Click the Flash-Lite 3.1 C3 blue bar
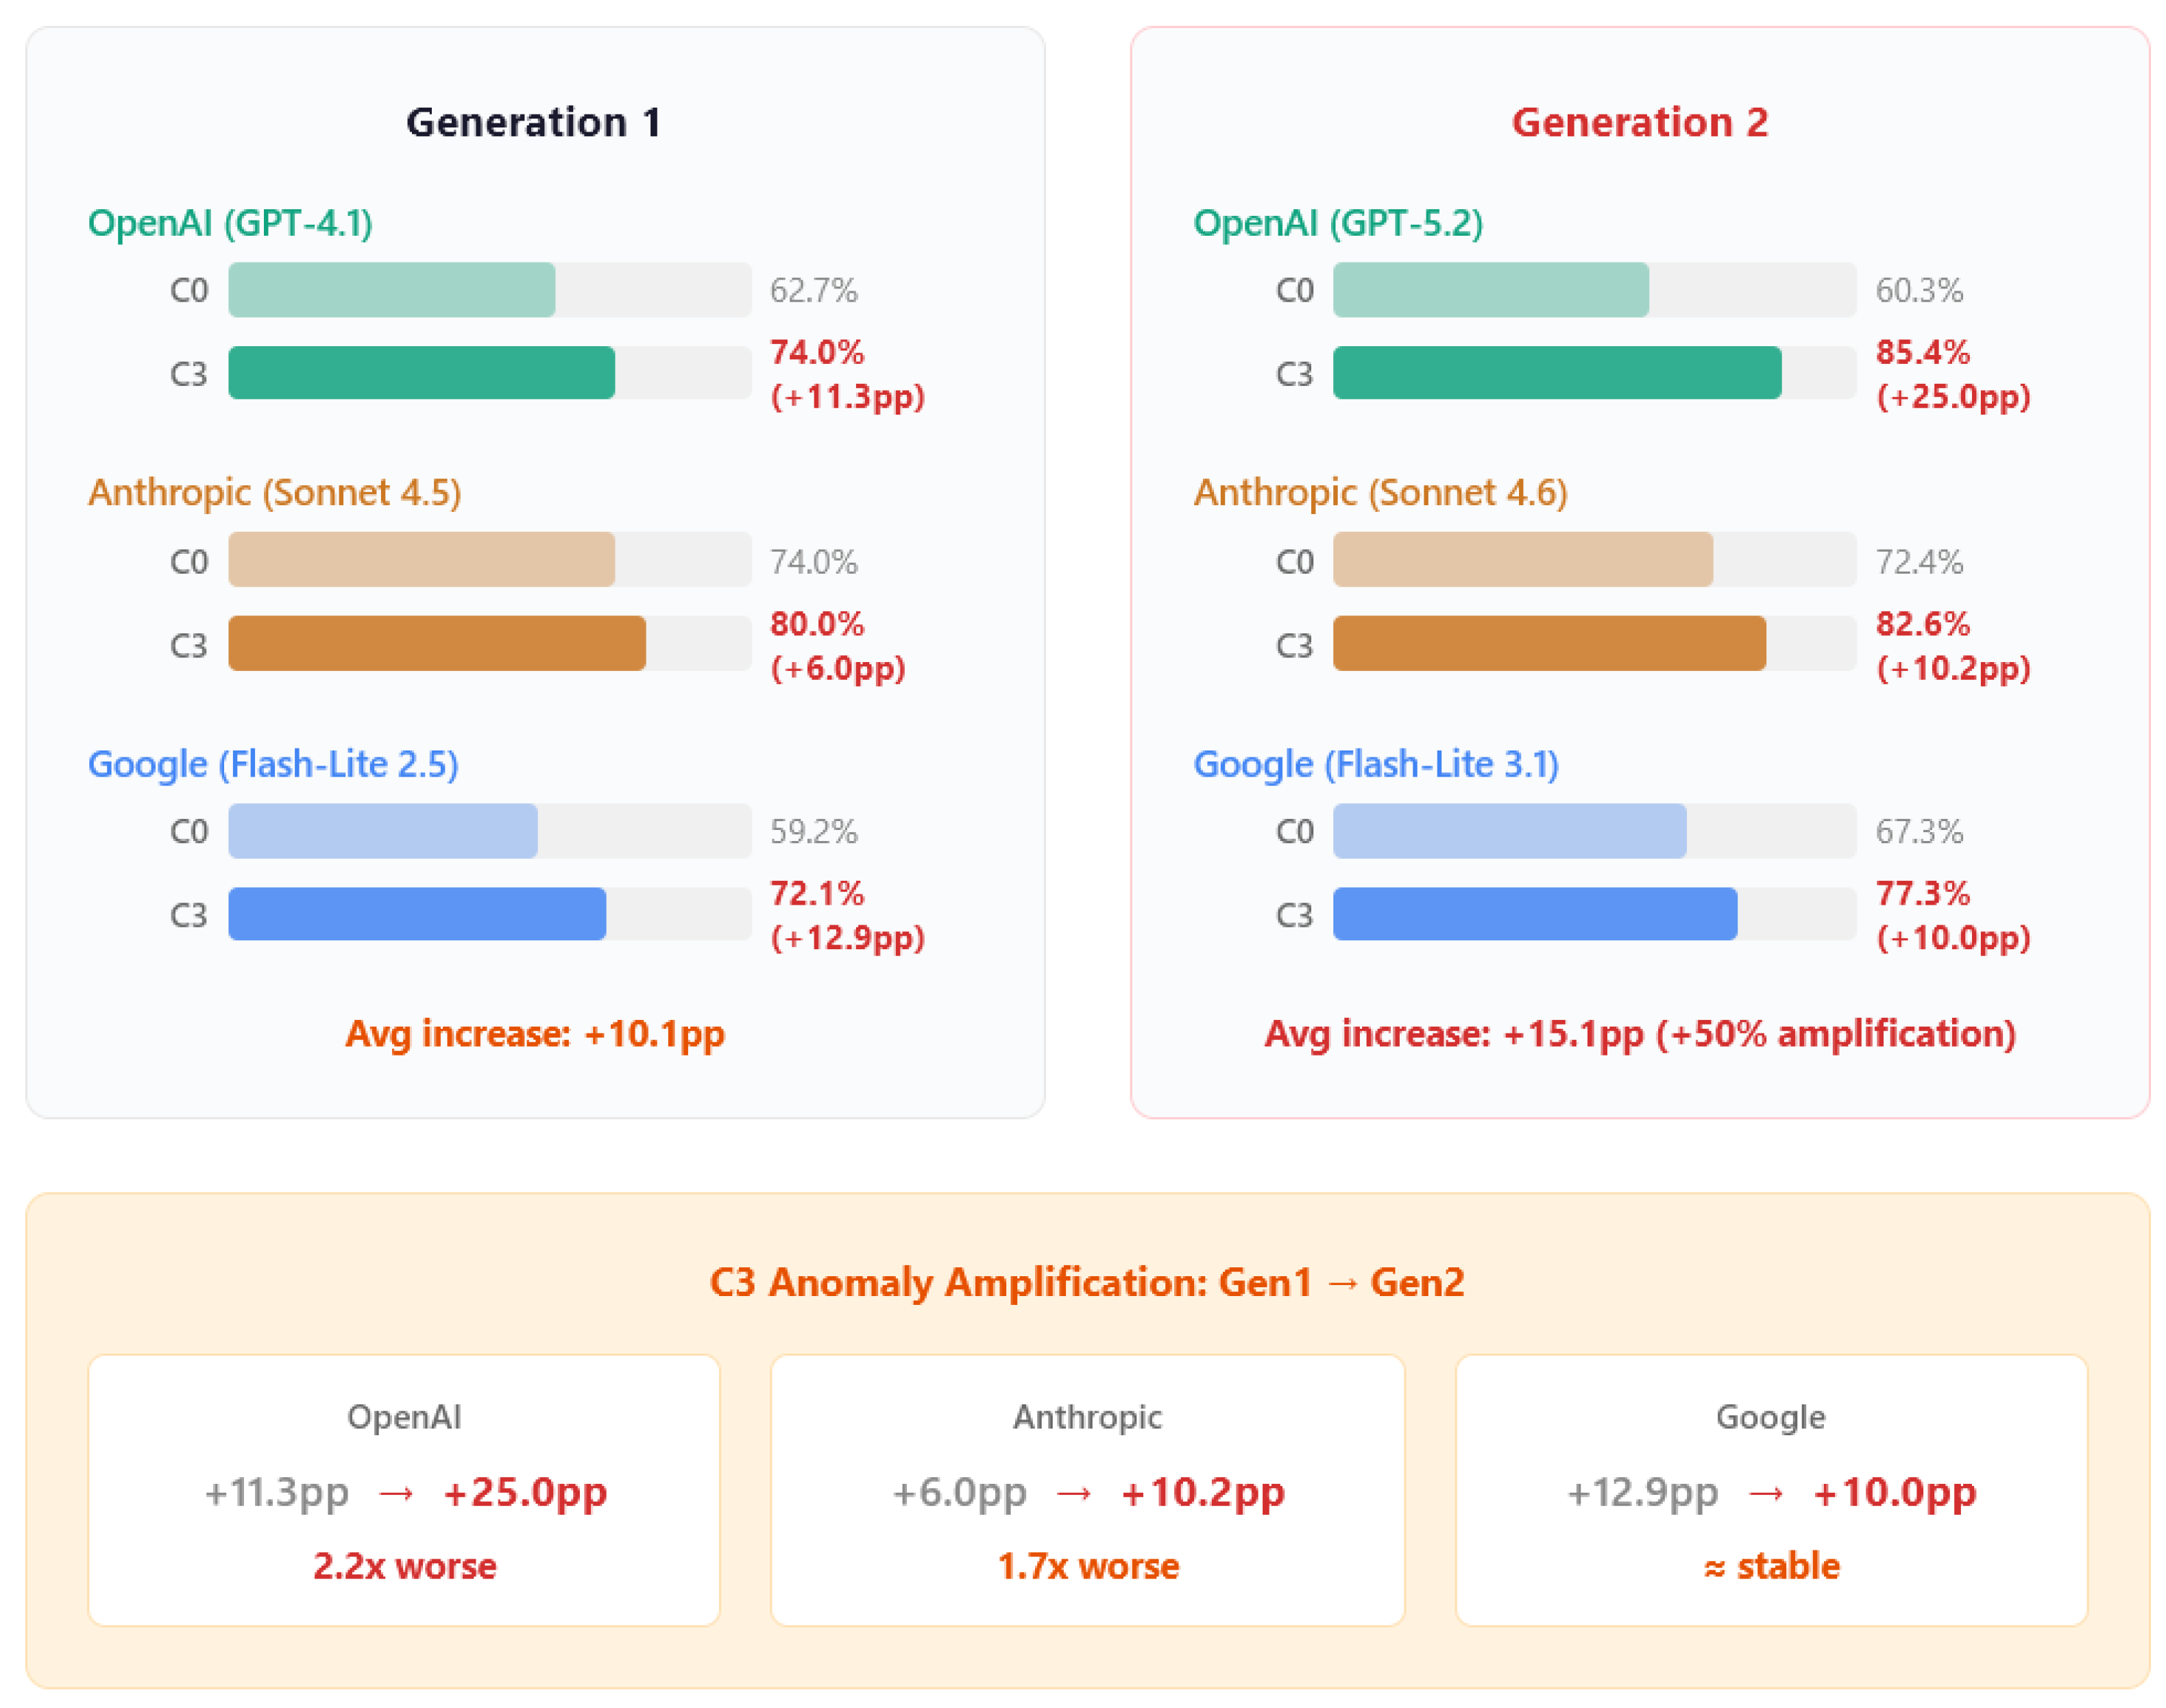Screen dimensions: 2166x1708 (x=1535, y=913)
